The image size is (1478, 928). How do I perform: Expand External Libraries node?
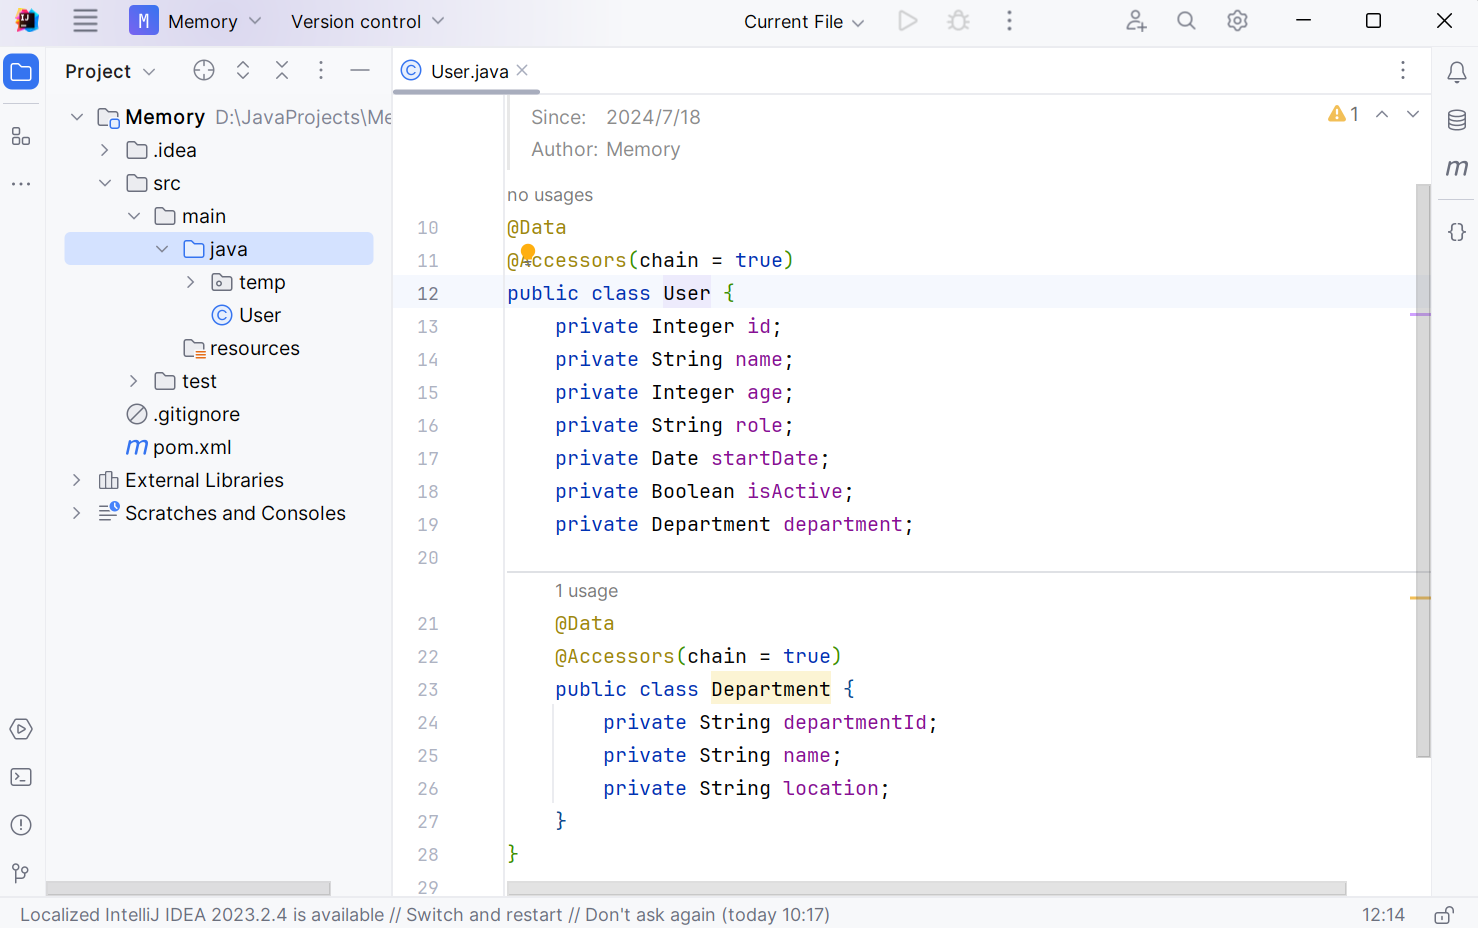coord(77,480)
